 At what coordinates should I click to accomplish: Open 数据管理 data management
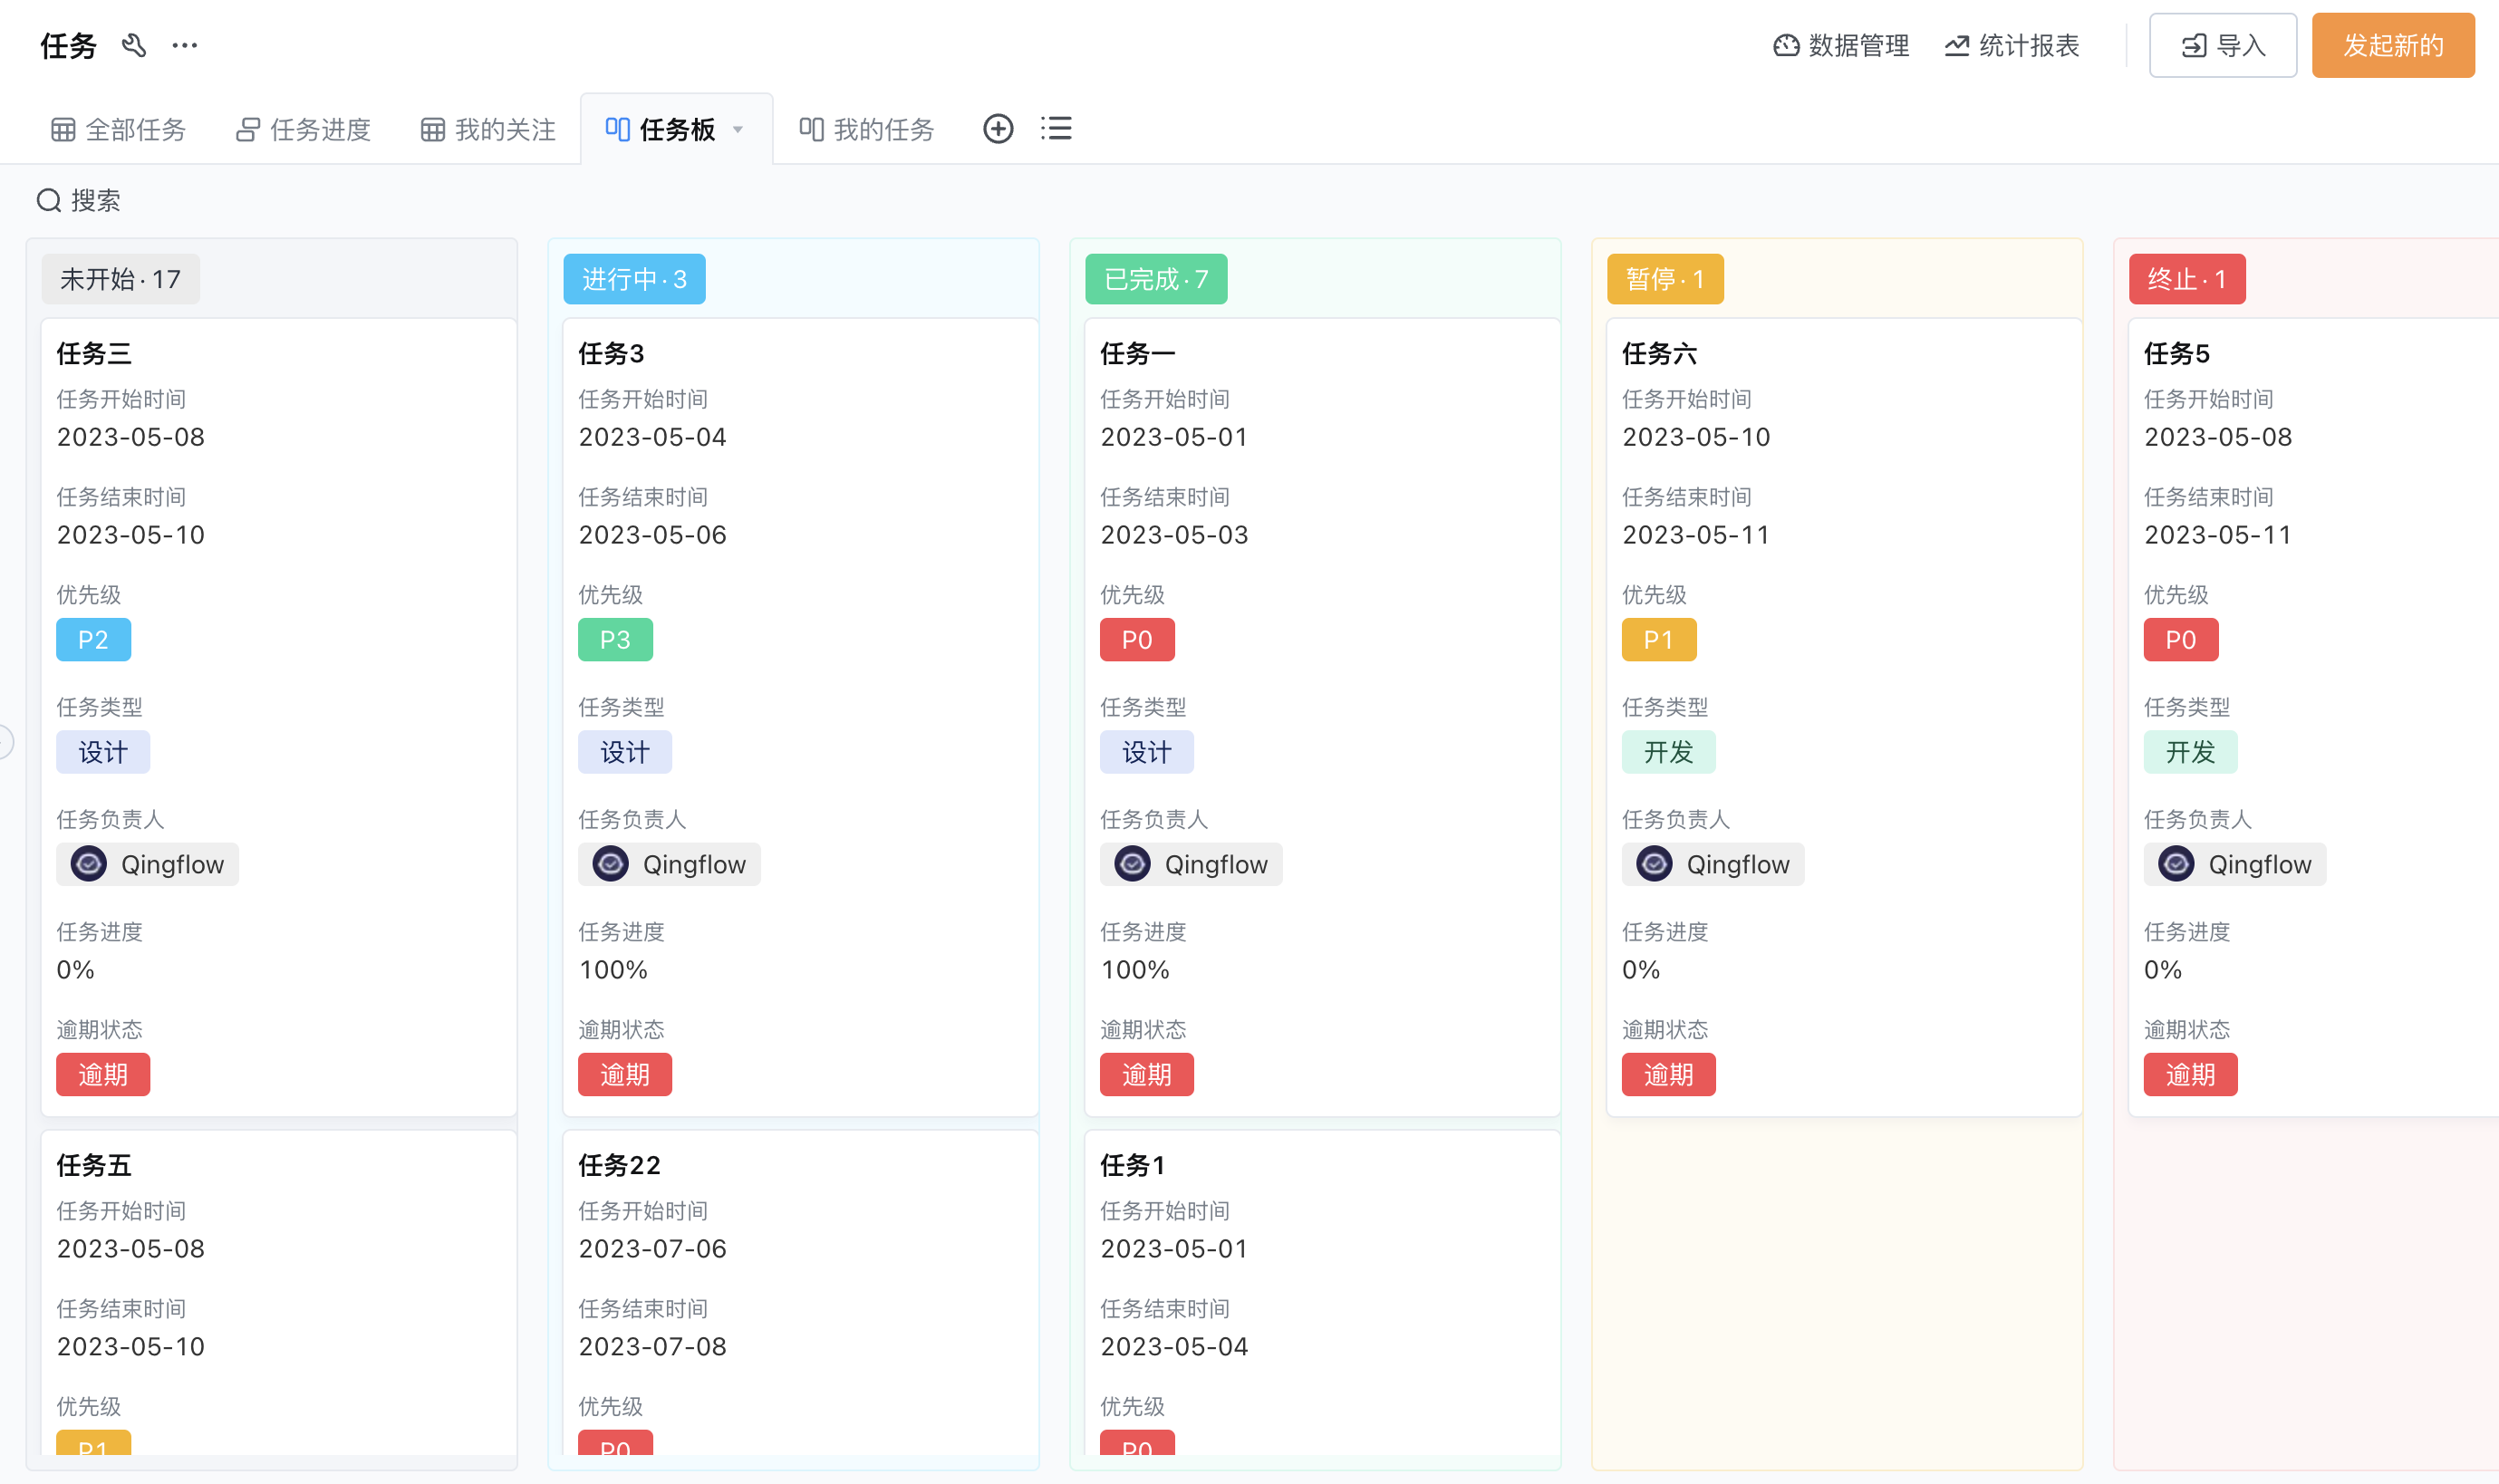tap(1841, 45)
